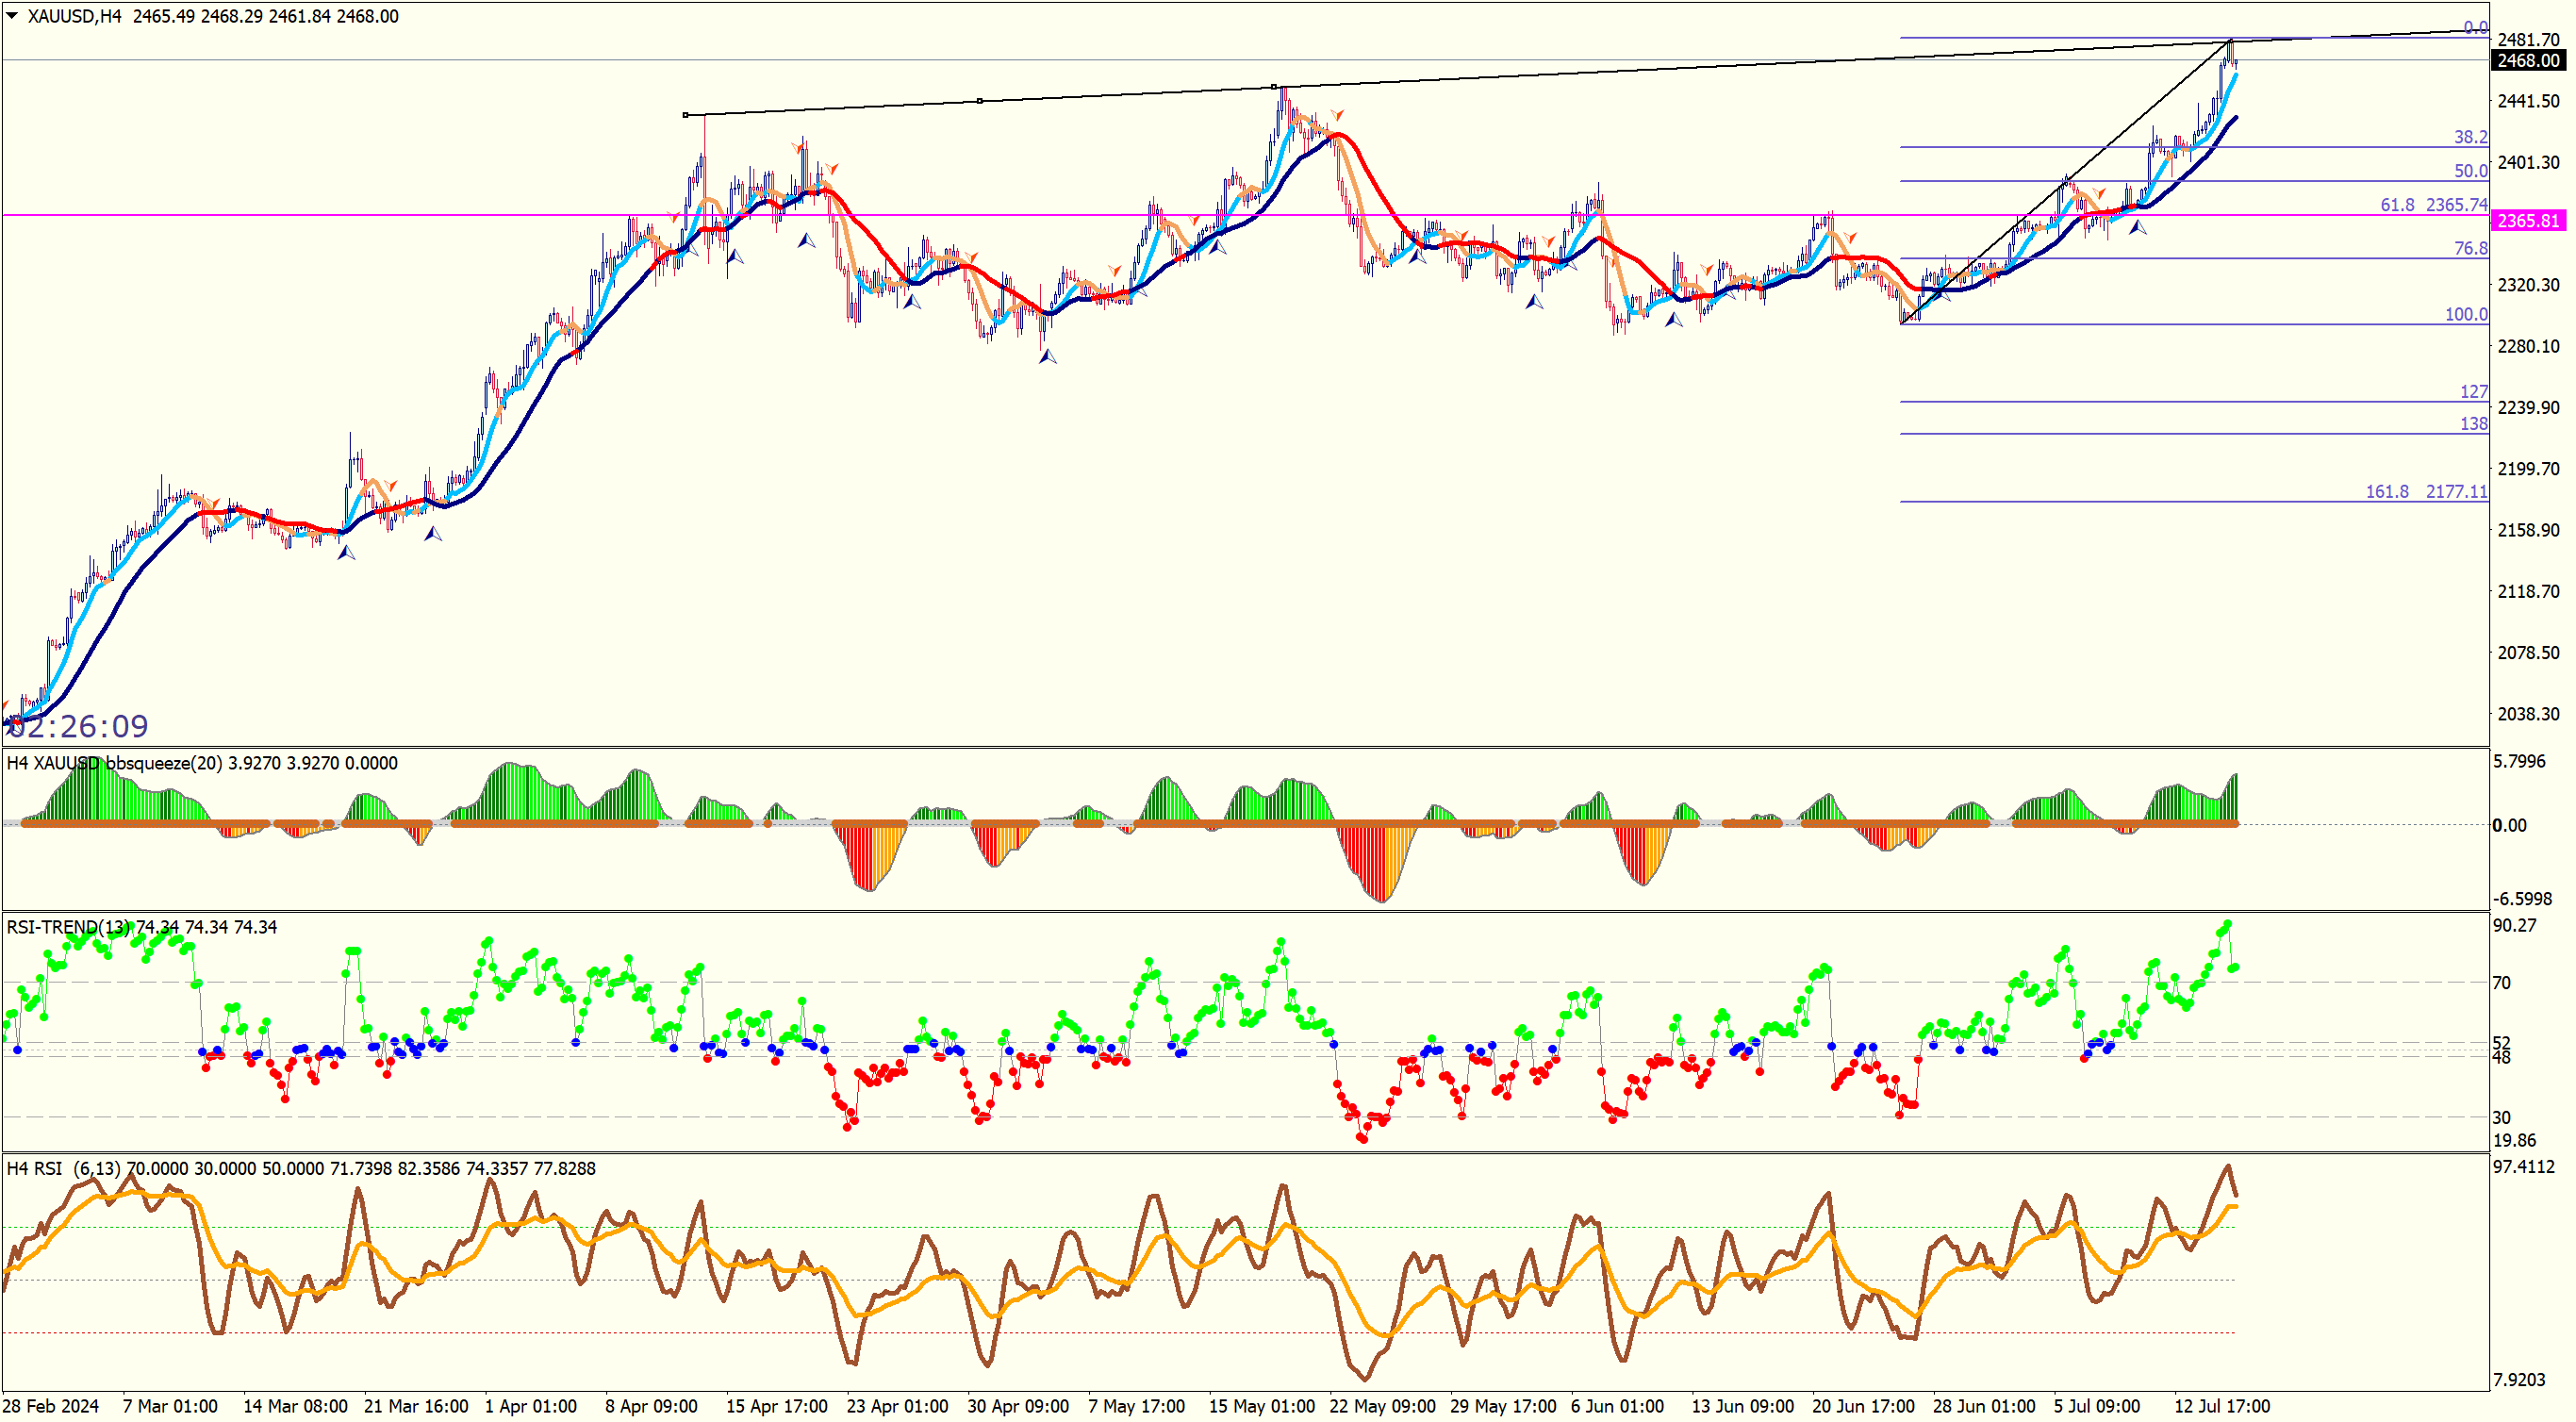Click the black 2468.00 current price label
The image size is (2576, 1422).
point(2527,61)
